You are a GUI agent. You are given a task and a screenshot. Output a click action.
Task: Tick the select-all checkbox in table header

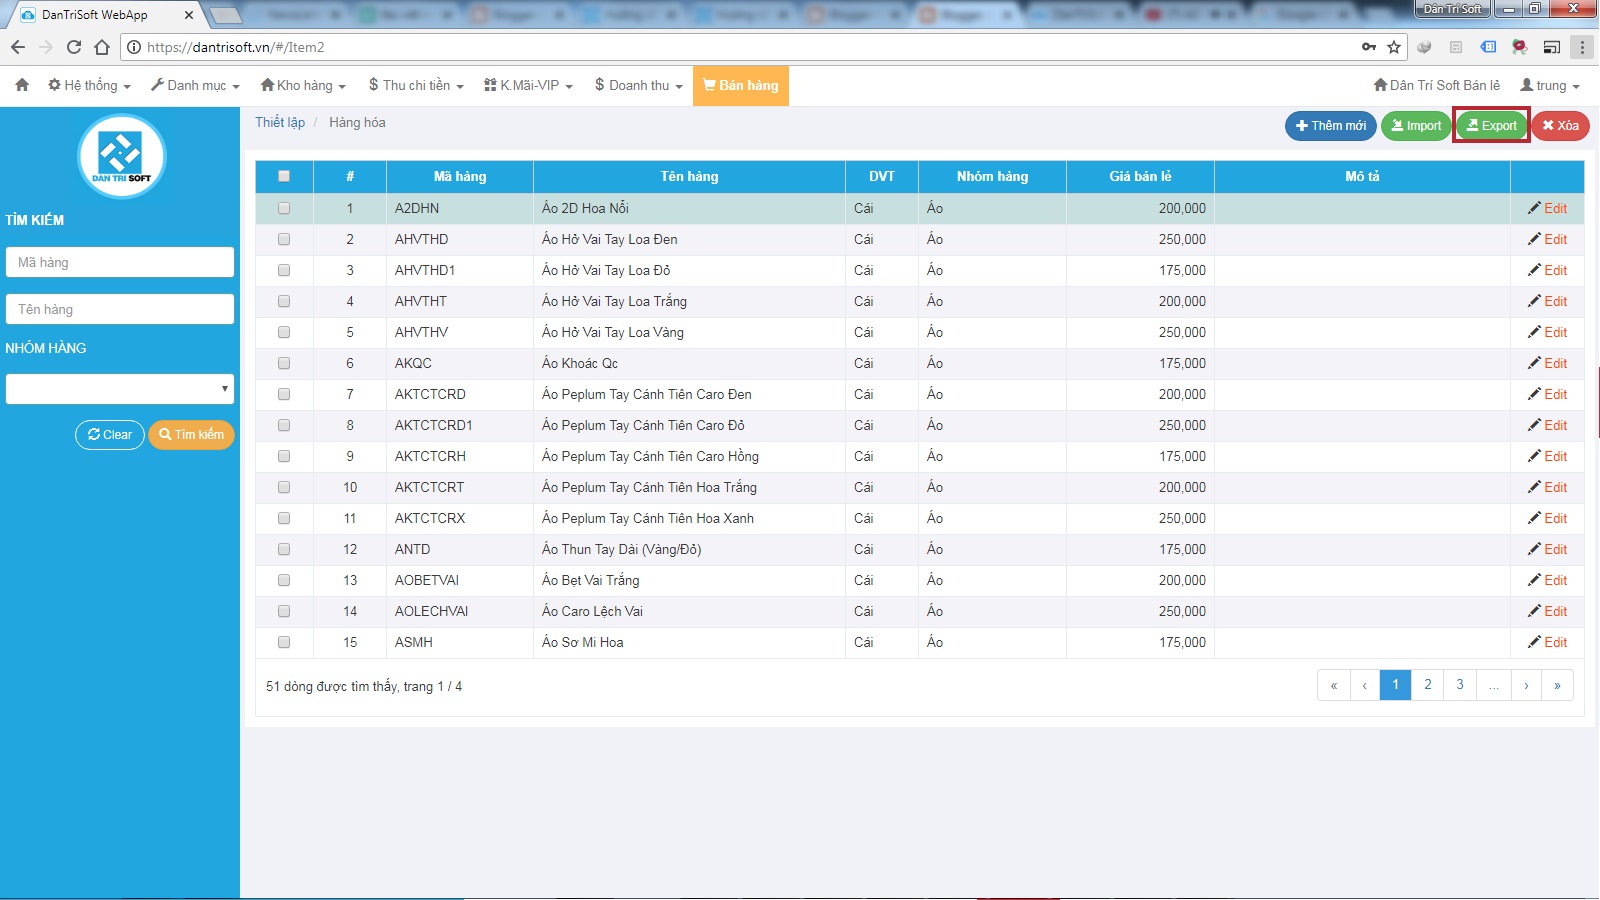pos(284,176)
